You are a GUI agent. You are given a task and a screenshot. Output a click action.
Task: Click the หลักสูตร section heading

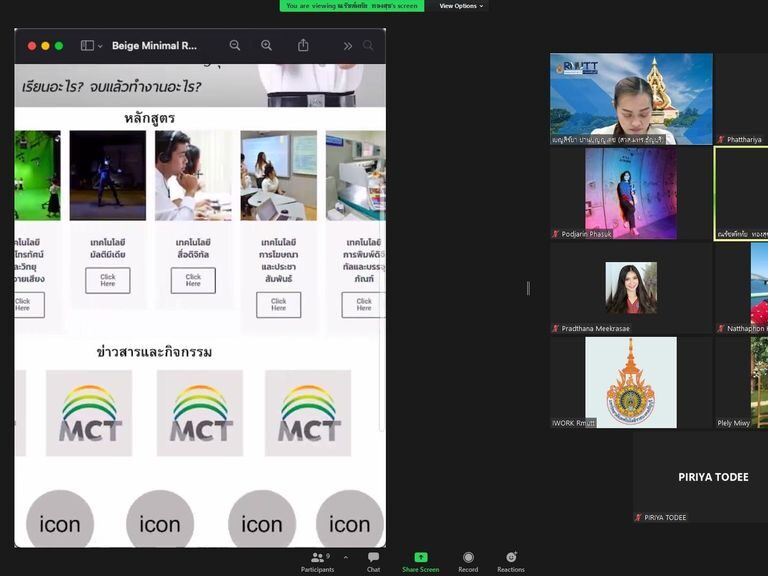(x=149, y=118)
